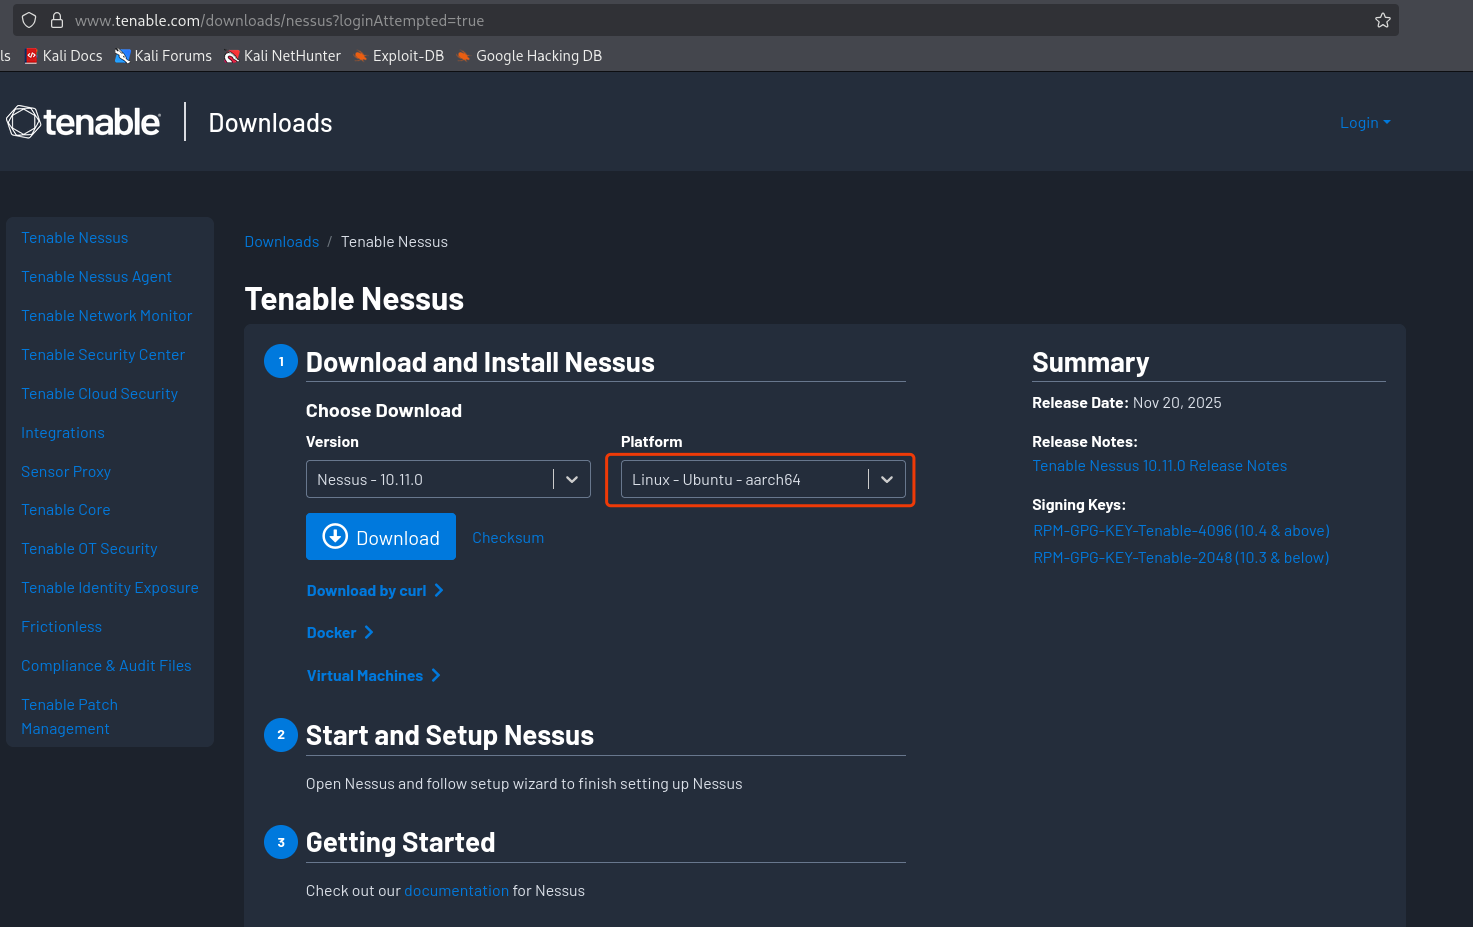Open Kali NetHunter bookmark

[282, 56]
